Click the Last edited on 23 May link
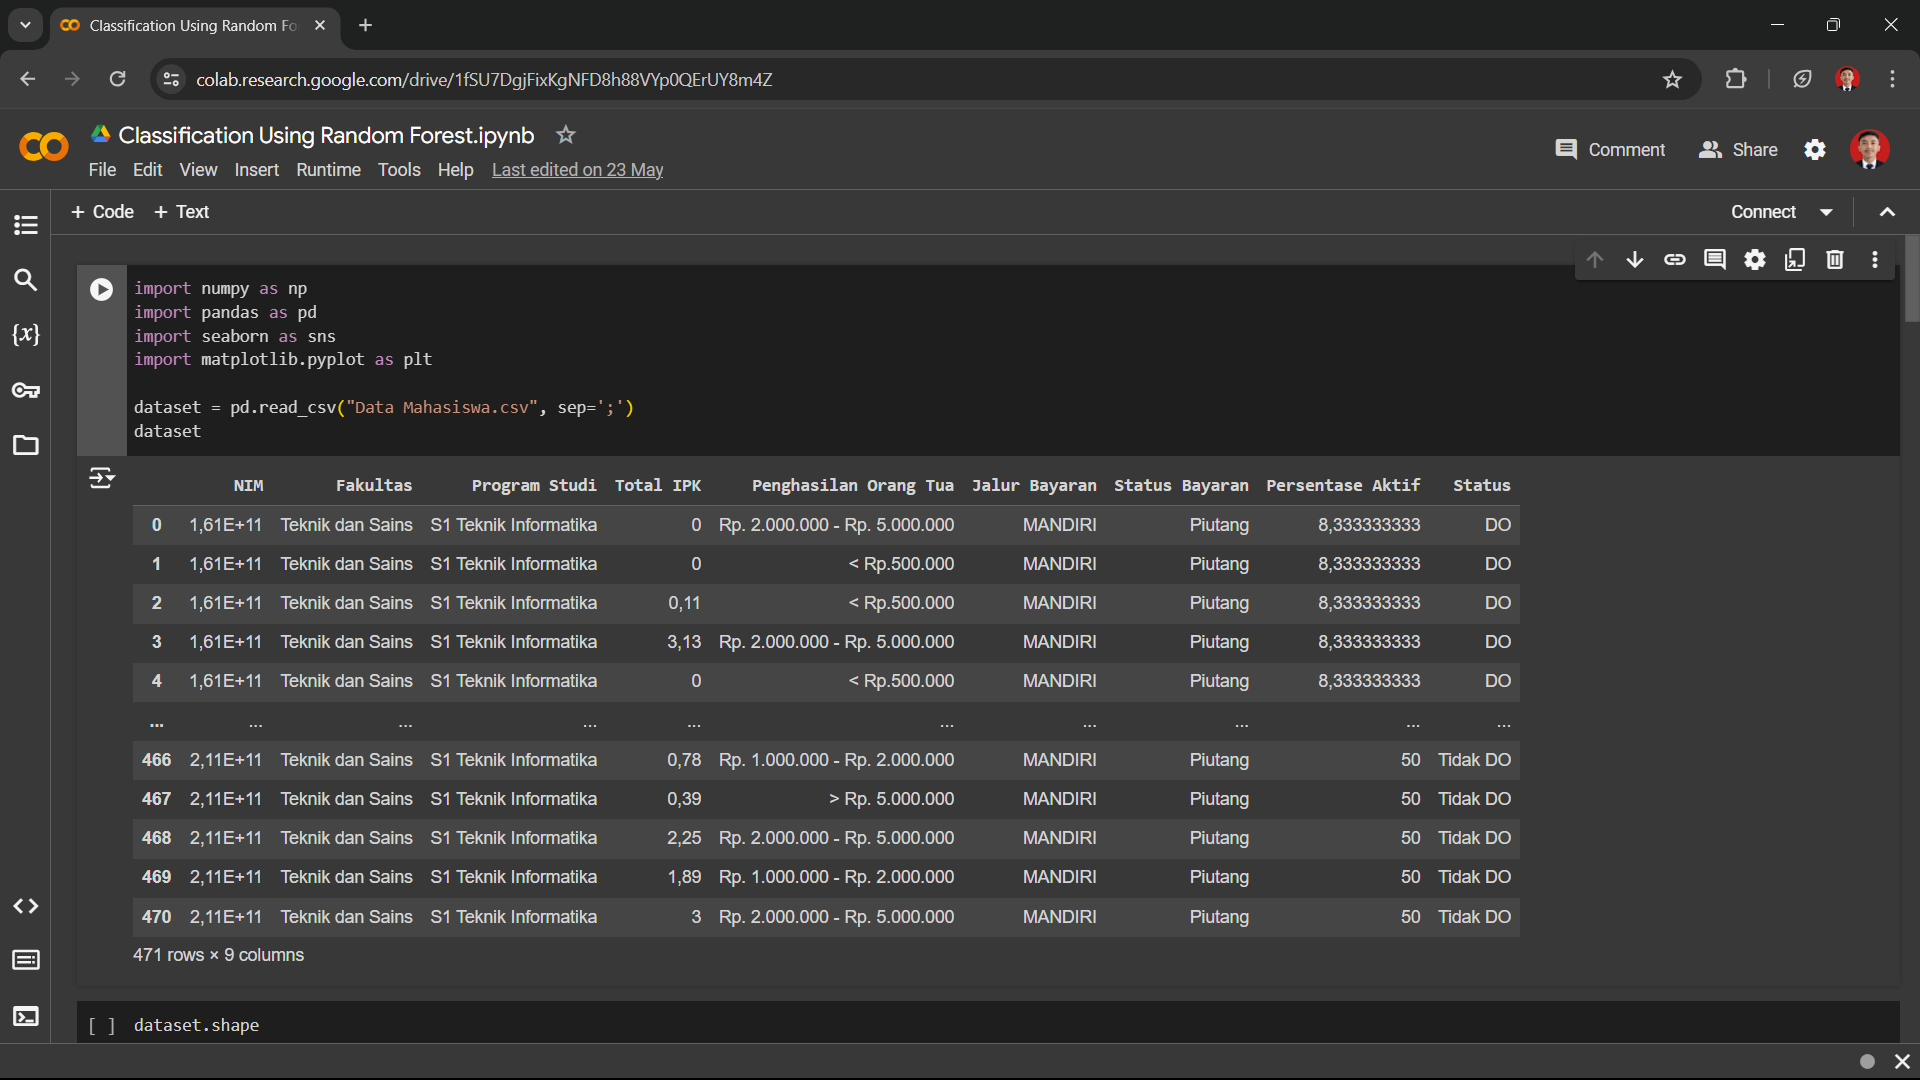The image size is (1920, 1080). pyautogui.click(x=577, y=170)
